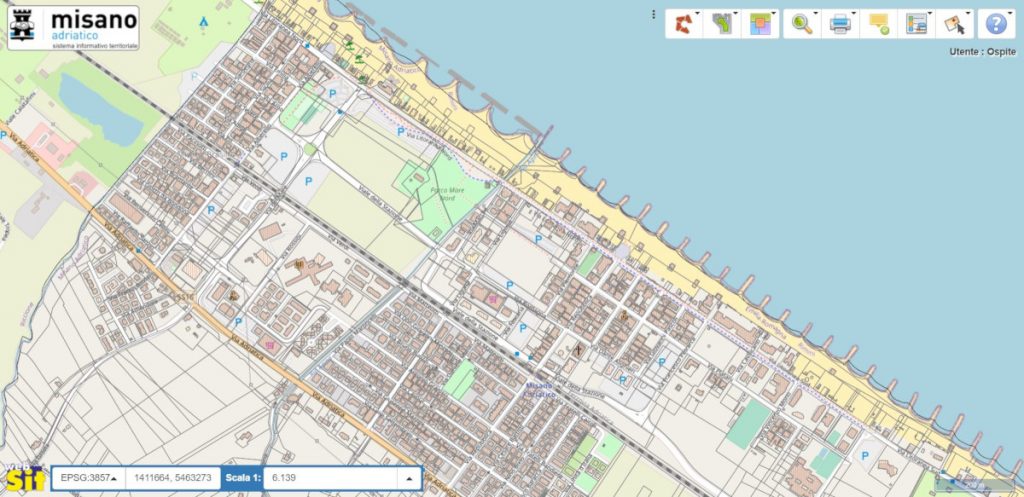Activate the magnifying glass search tool
1024x497 pixels.
pyautogui.click(x=800, y=24)
